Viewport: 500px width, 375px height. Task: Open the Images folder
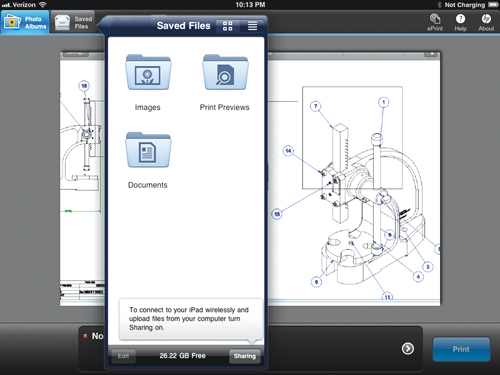point(148,72)
